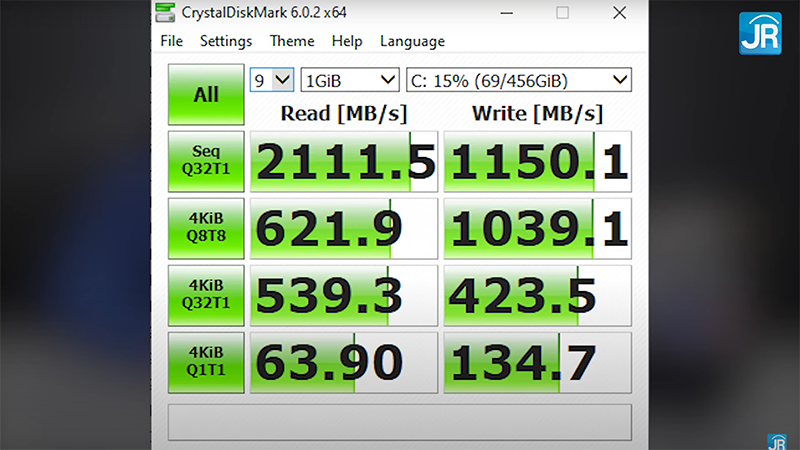Open the Settings menu
The image size is (800, 450).
225,41
